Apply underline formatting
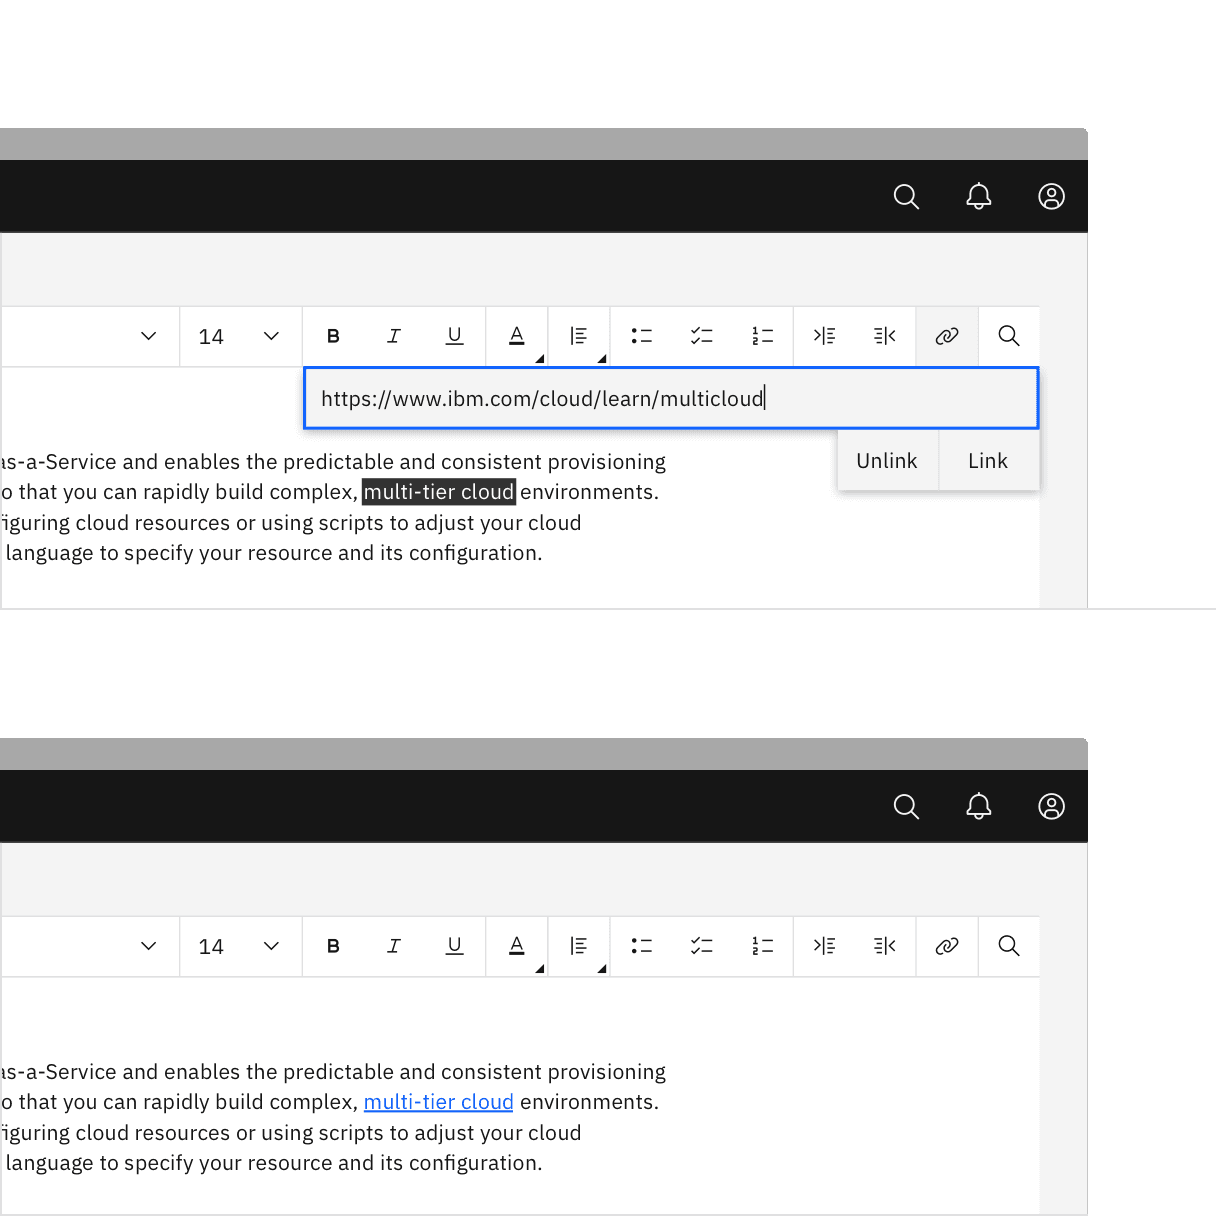The width and height of the screenshot is (1216, 1216). pyautogui.click(x=455, y=336)
